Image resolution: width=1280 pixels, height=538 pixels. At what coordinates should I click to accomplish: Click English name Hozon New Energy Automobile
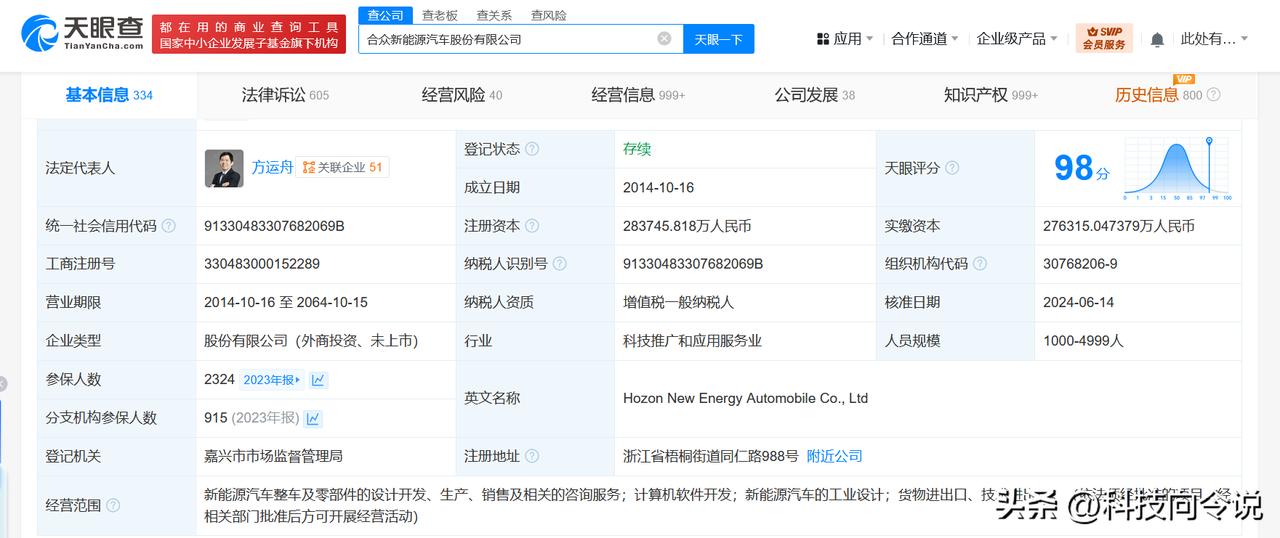[x=745, y=398]
